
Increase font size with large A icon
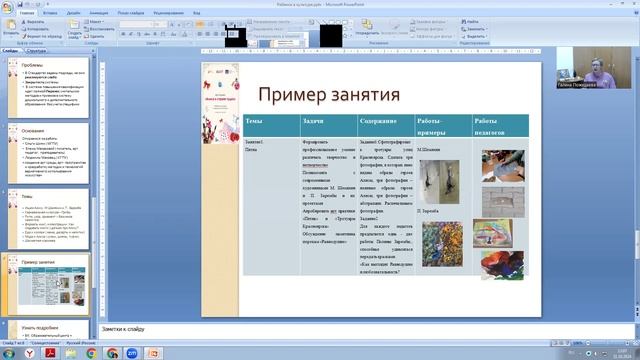(172, 24)
